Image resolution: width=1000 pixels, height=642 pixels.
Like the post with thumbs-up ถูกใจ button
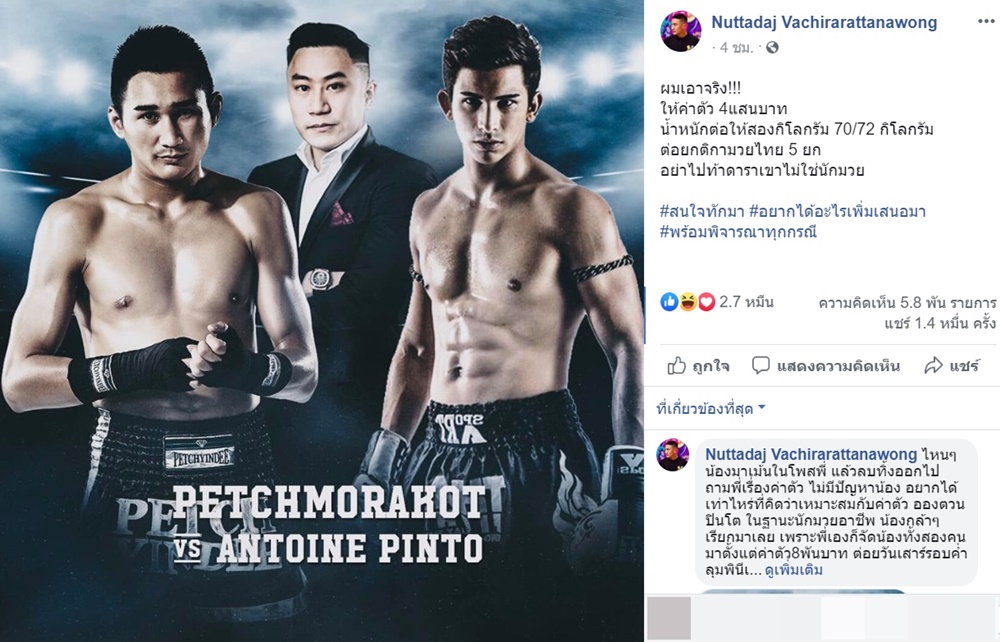coord(698,366)
